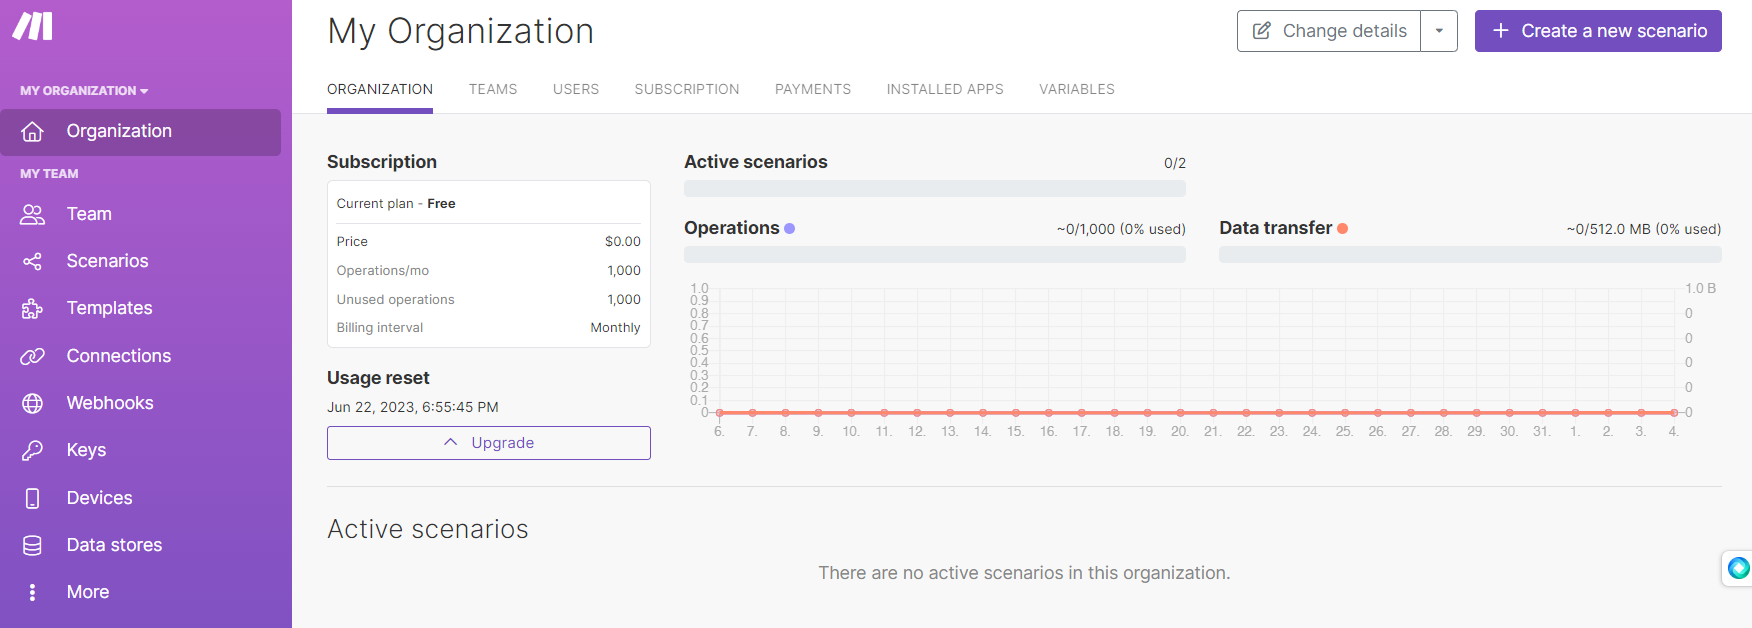Click the Team people icon
Screen dimensions: 1752x628
(x=33, y=214)
